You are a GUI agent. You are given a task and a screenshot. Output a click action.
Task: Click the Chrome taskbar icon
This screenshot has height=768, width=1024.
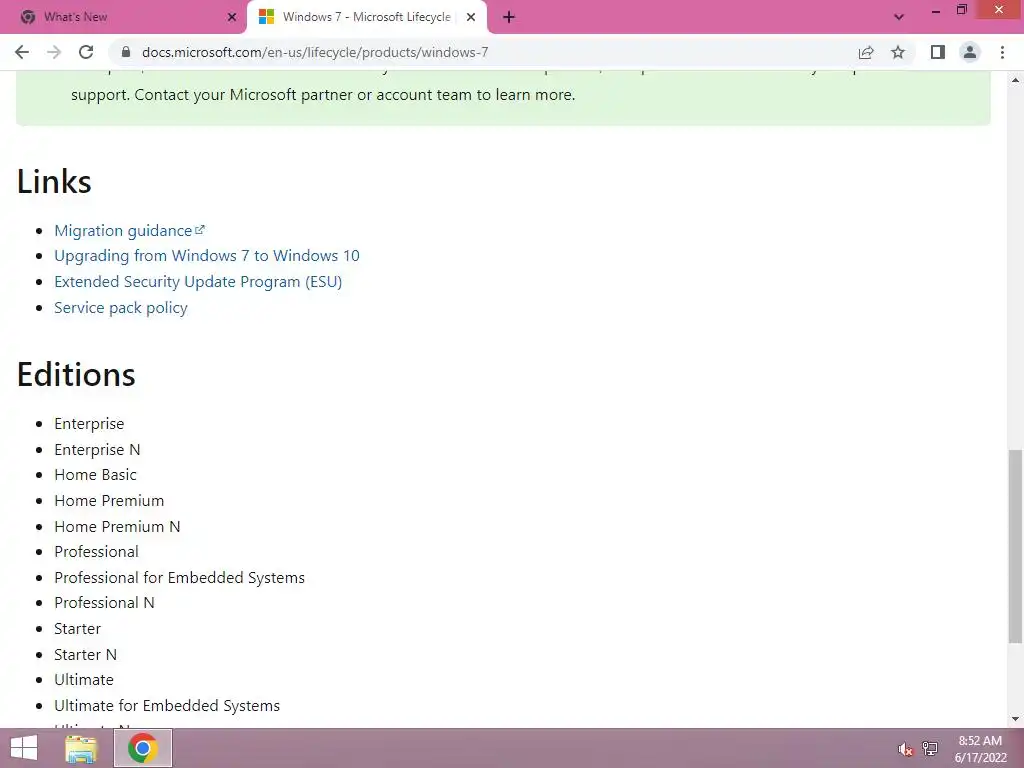143,748
